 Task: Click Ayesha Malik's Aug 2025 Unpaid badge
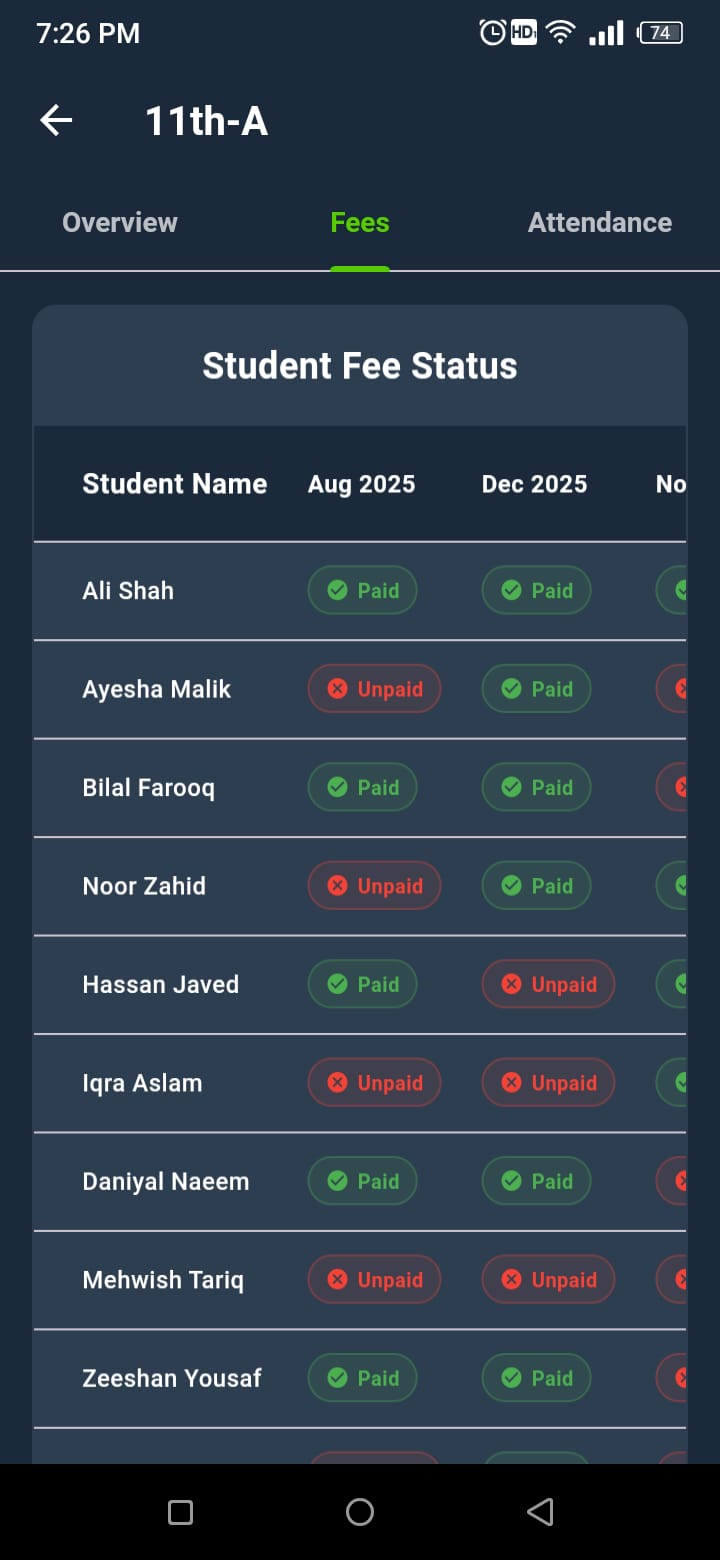pyautogui.click(x=374, y=689)
